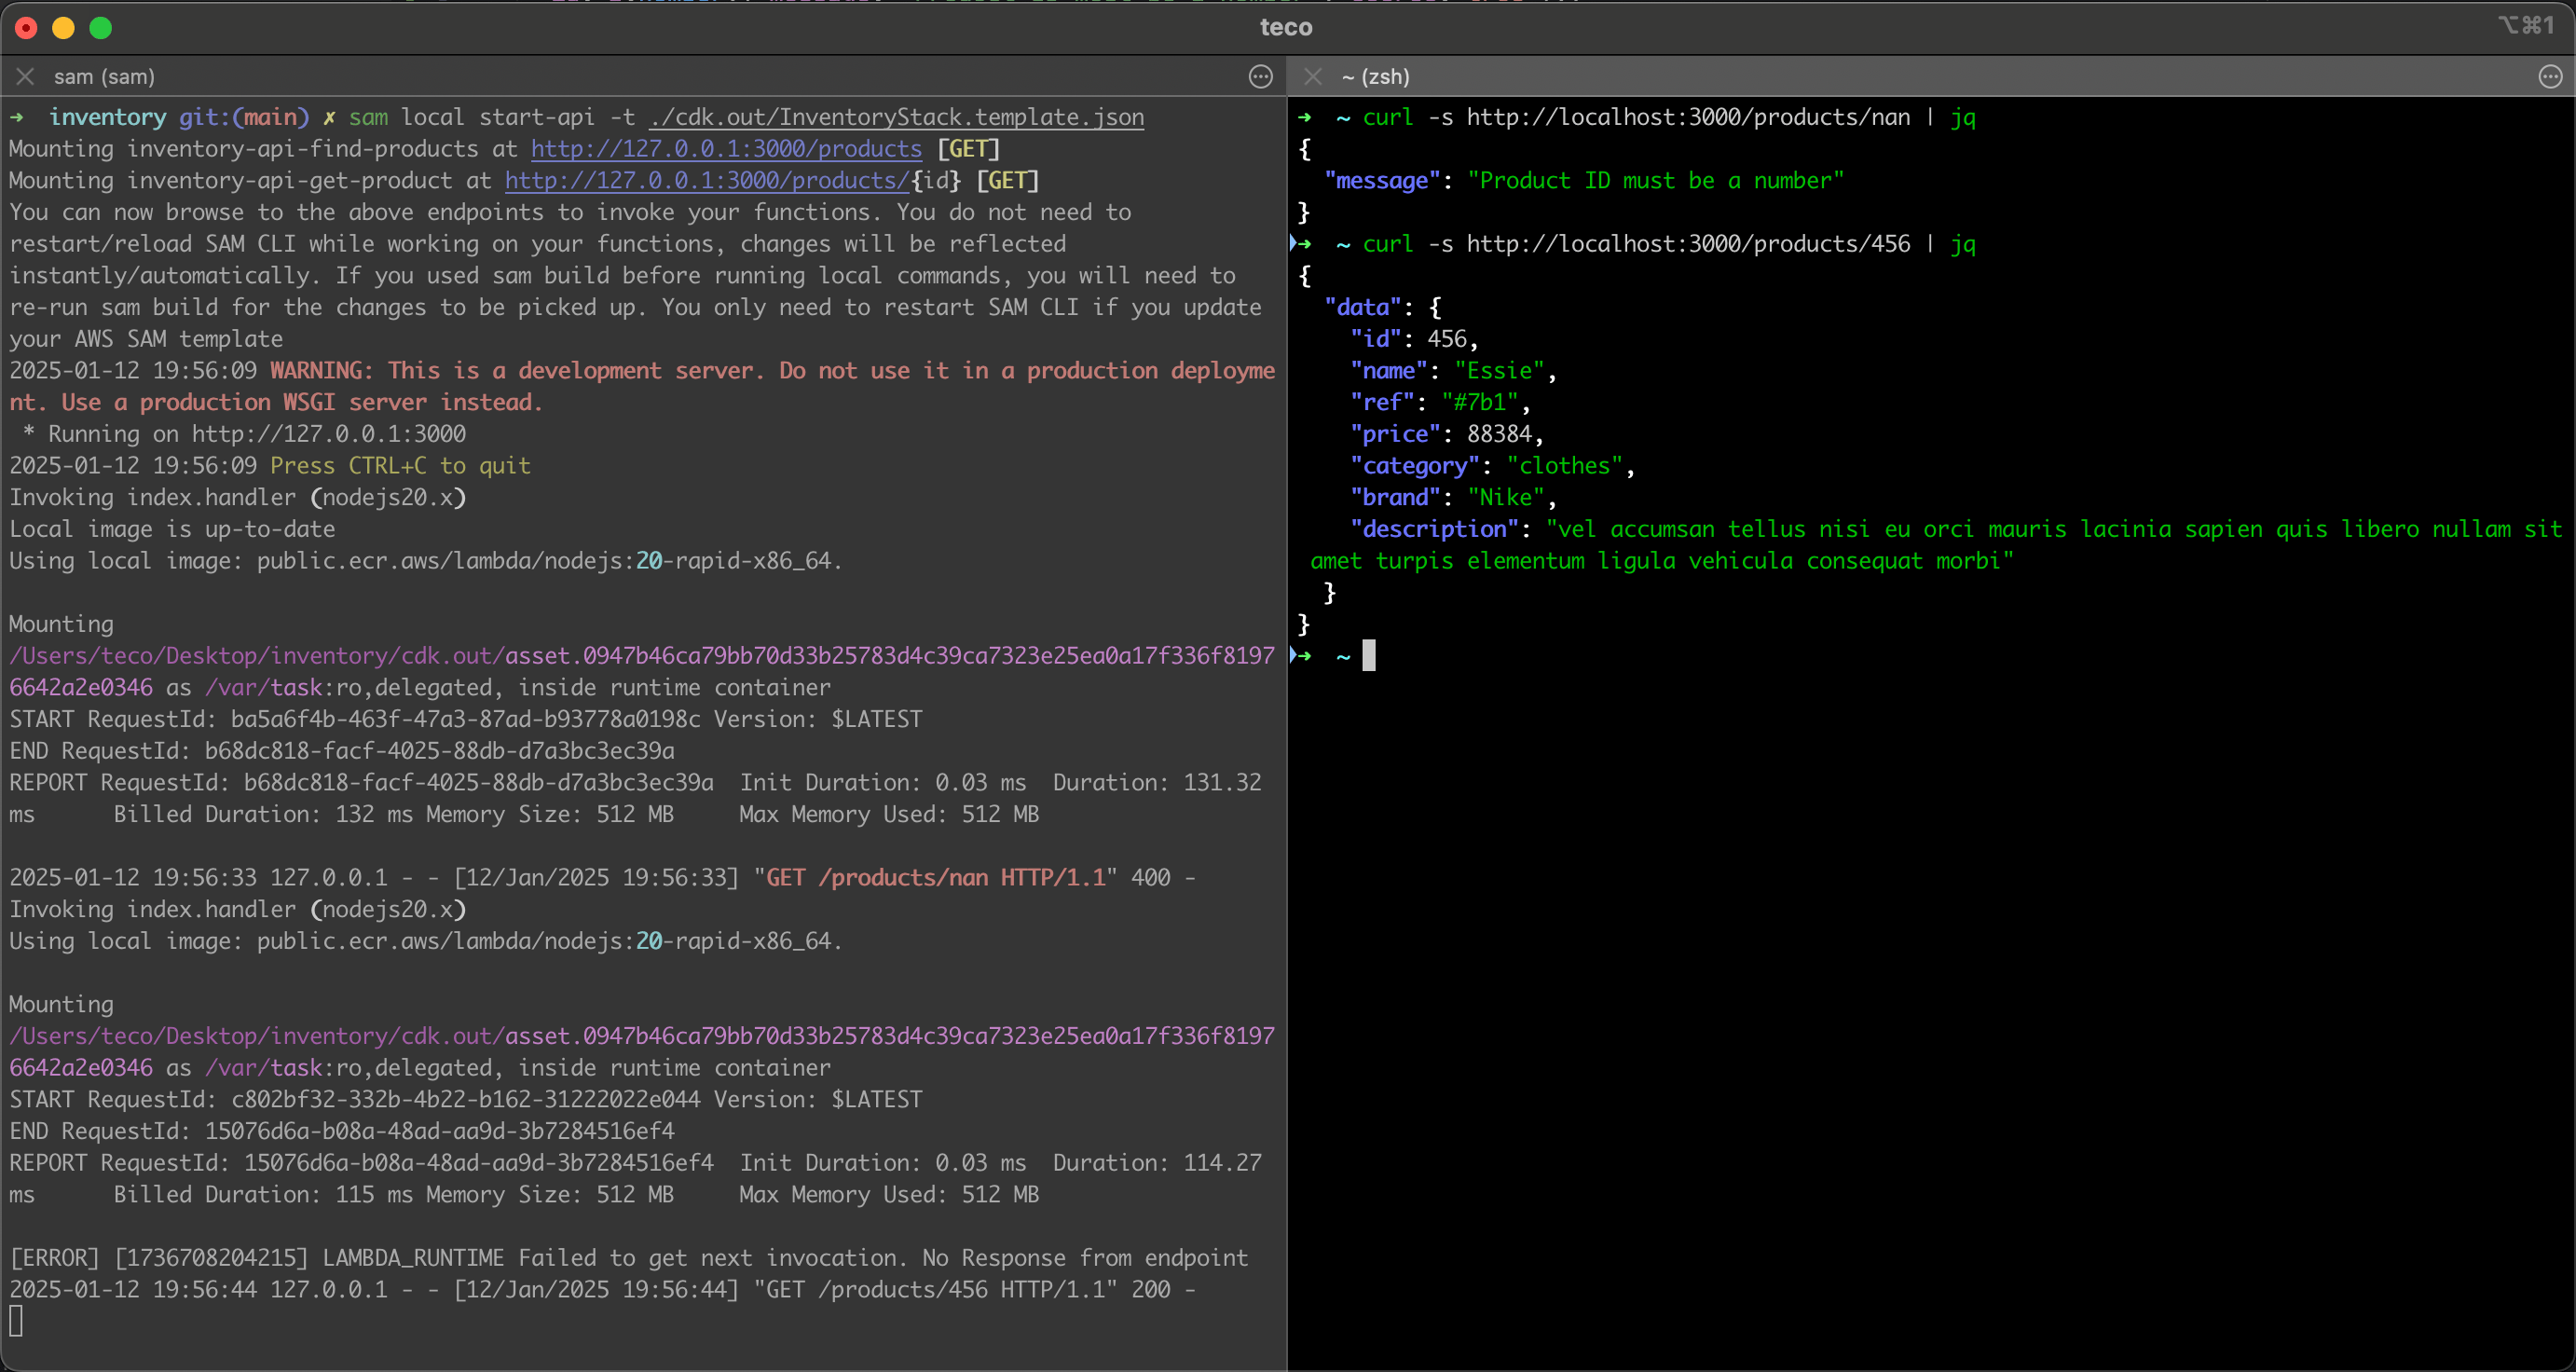Open the 127.0.0.1:3000/products link
The height and width of the screenshot is (1372, 2576).
click(x=726, y=149)
